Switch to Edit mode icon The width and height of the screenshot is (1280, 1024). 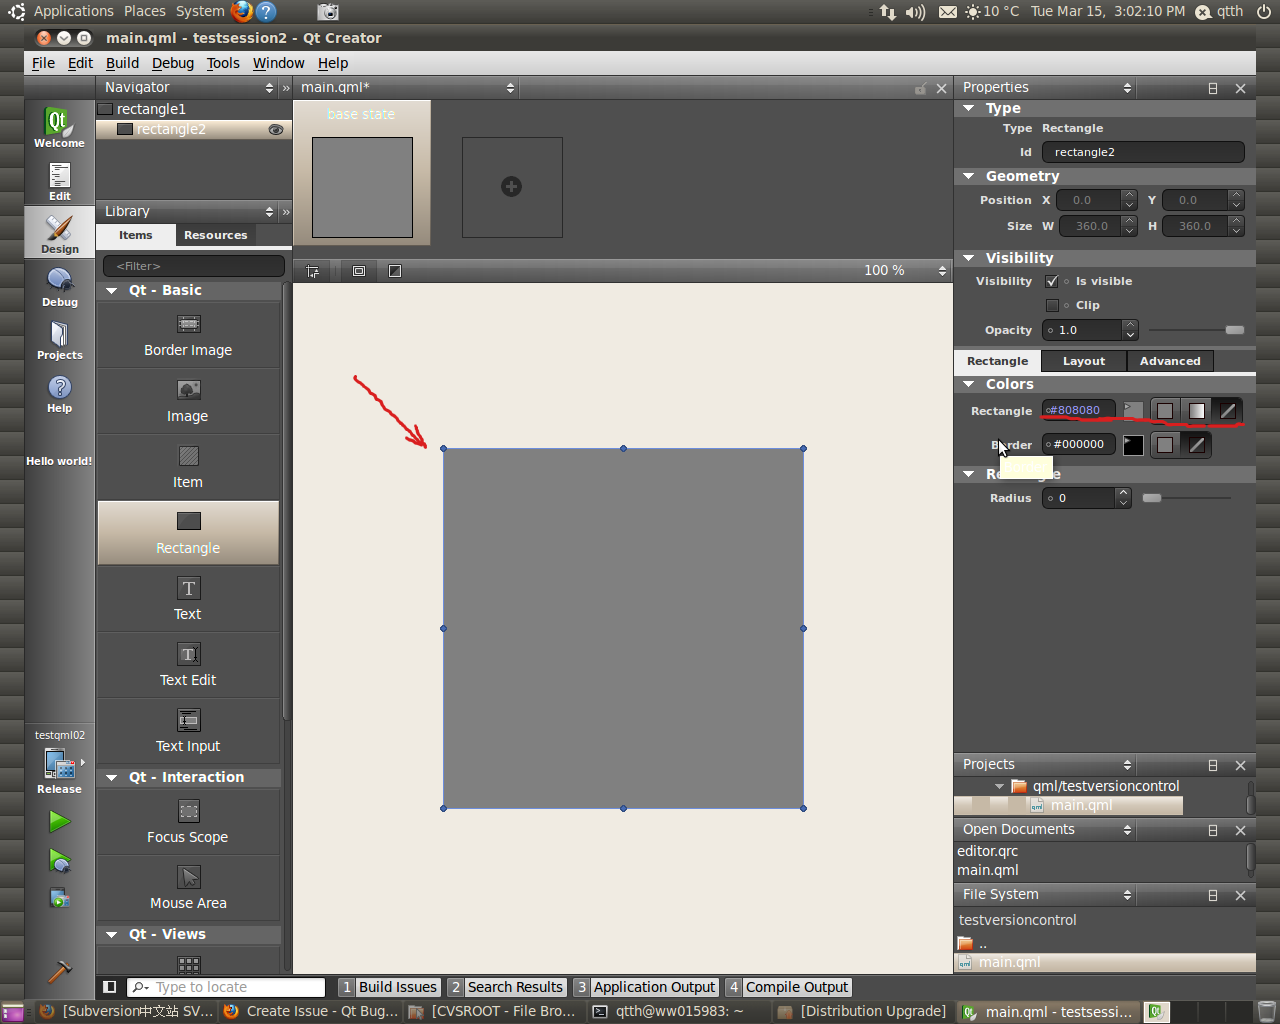click(x=59, y=181)
